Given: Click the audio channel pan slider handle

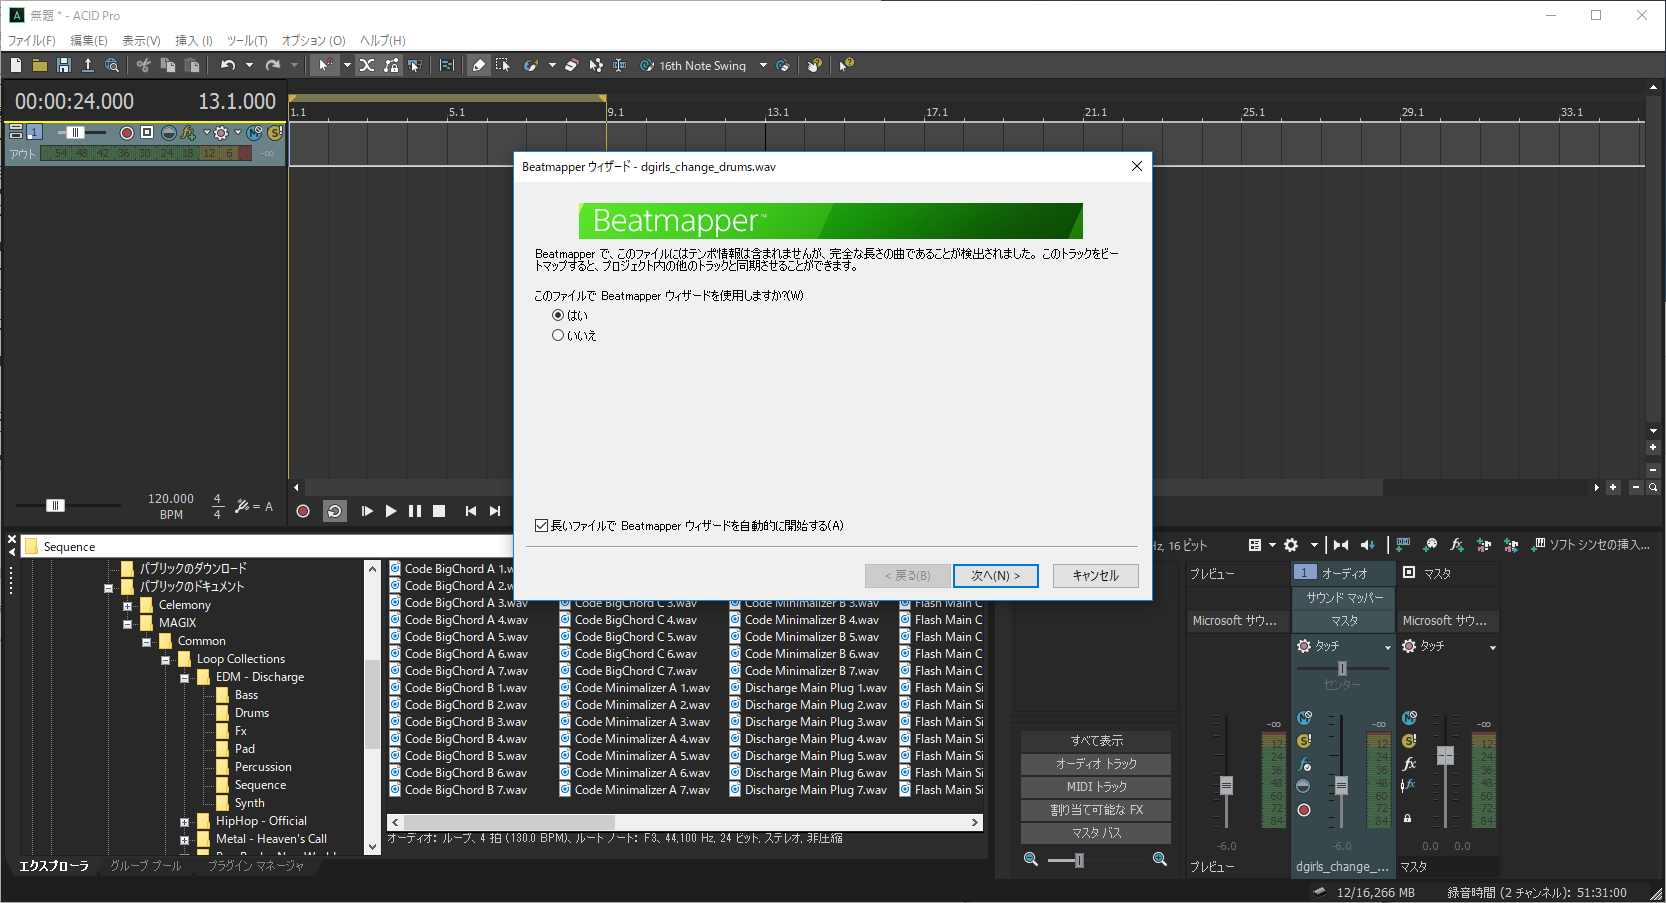Looking at the screenshot, I should (1342, 668).
